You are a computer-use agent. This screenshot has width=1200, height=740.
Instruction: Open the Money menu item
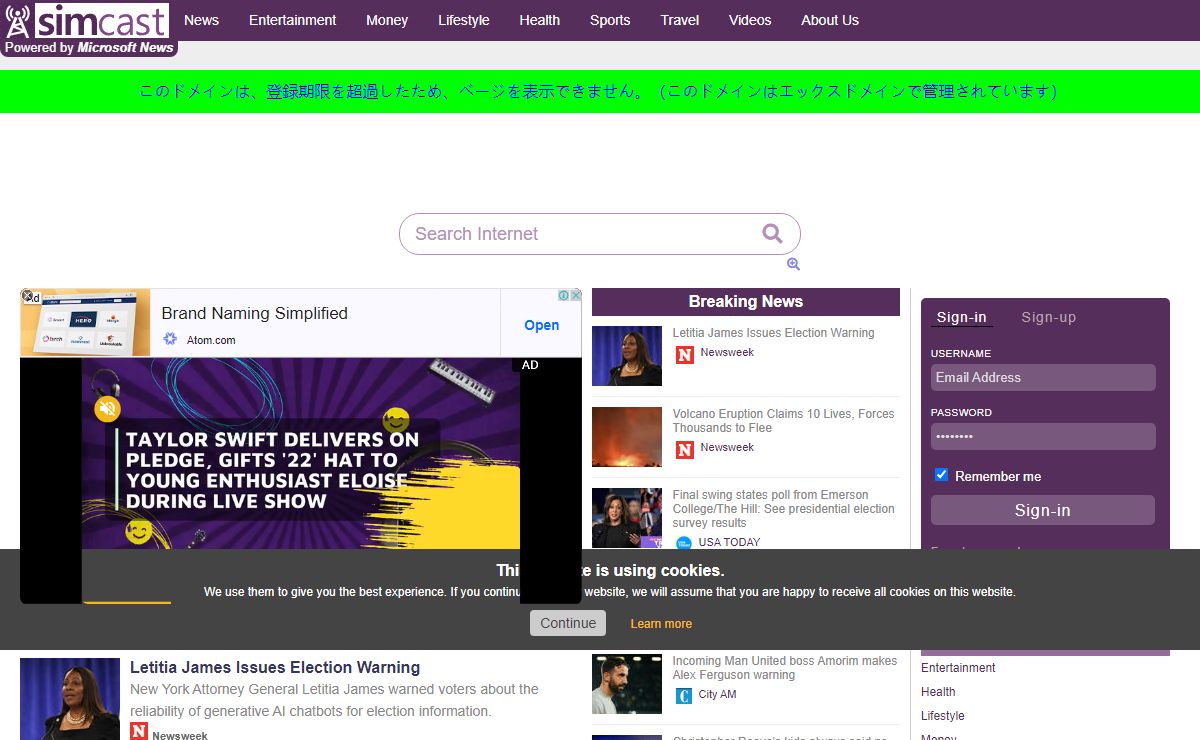pos(387,20)
